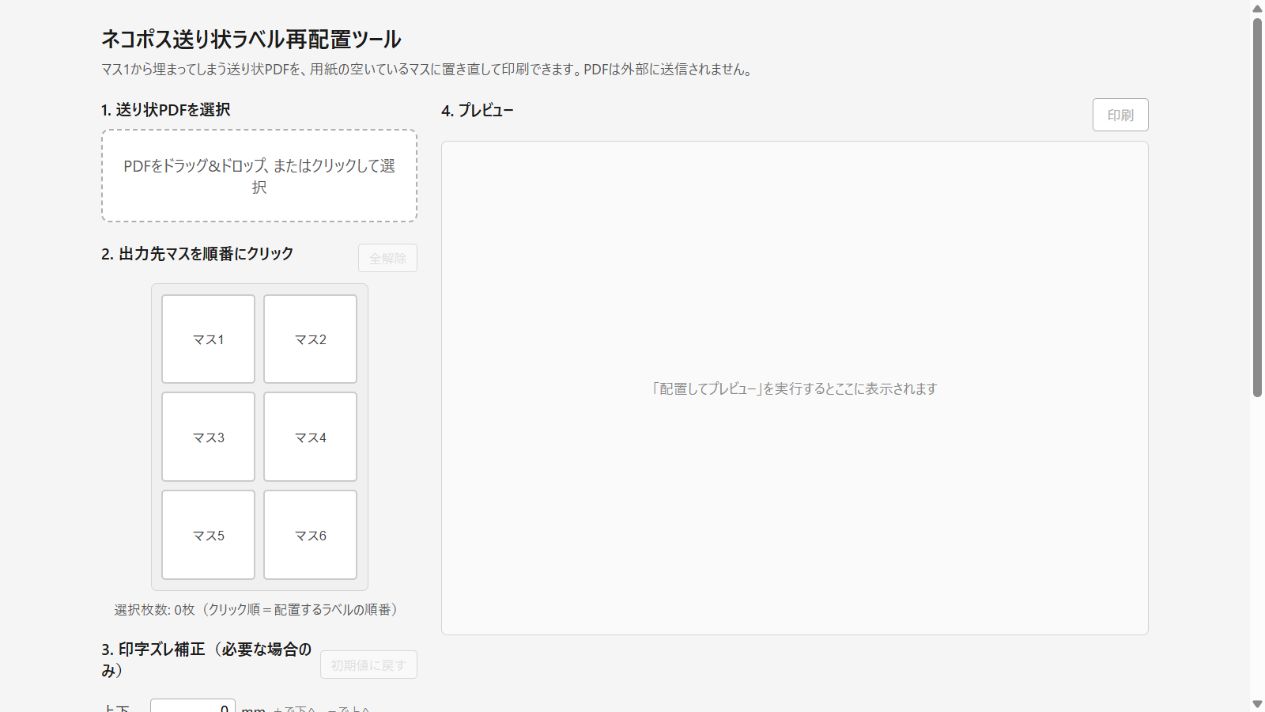This screenshot has width=1265, height=712.
Task: Select output cell マス5
Action: pos(208,535)
